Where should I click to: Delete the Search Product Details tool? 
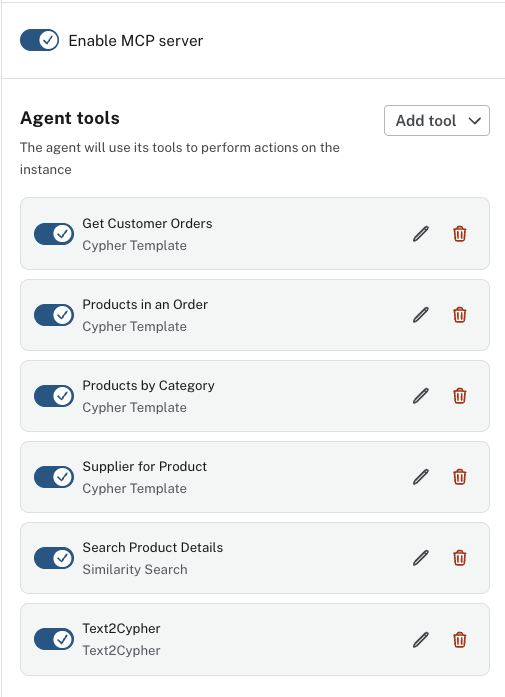point(460,558)
